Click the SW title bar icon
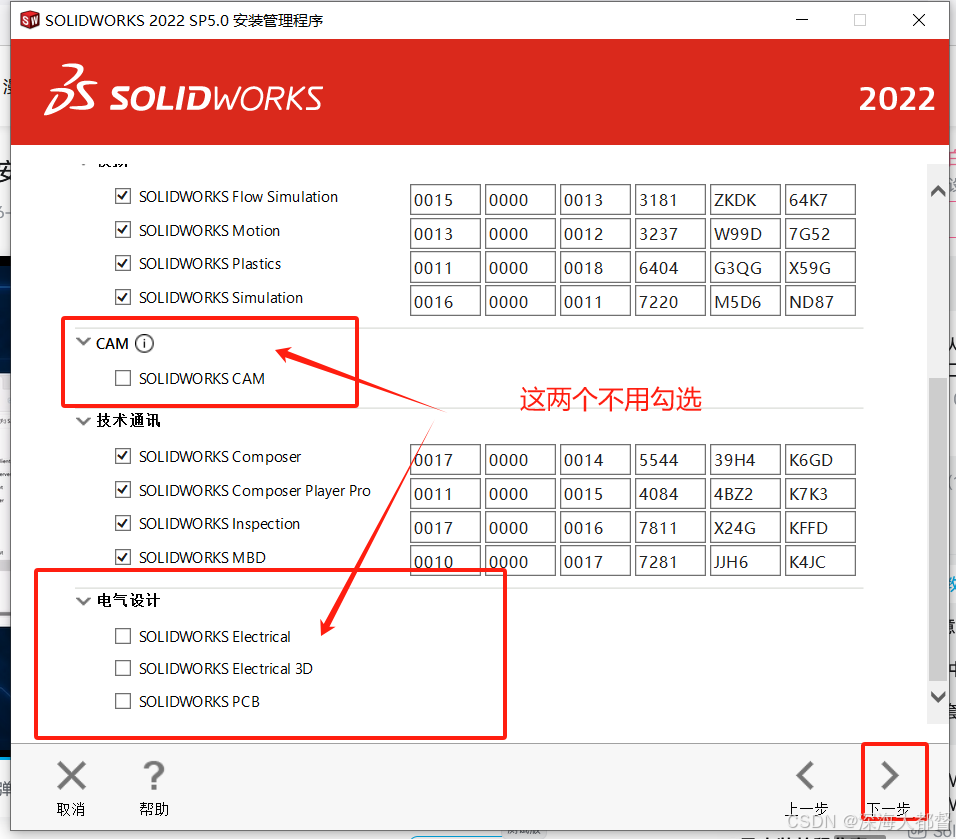 tap(29, 20)
